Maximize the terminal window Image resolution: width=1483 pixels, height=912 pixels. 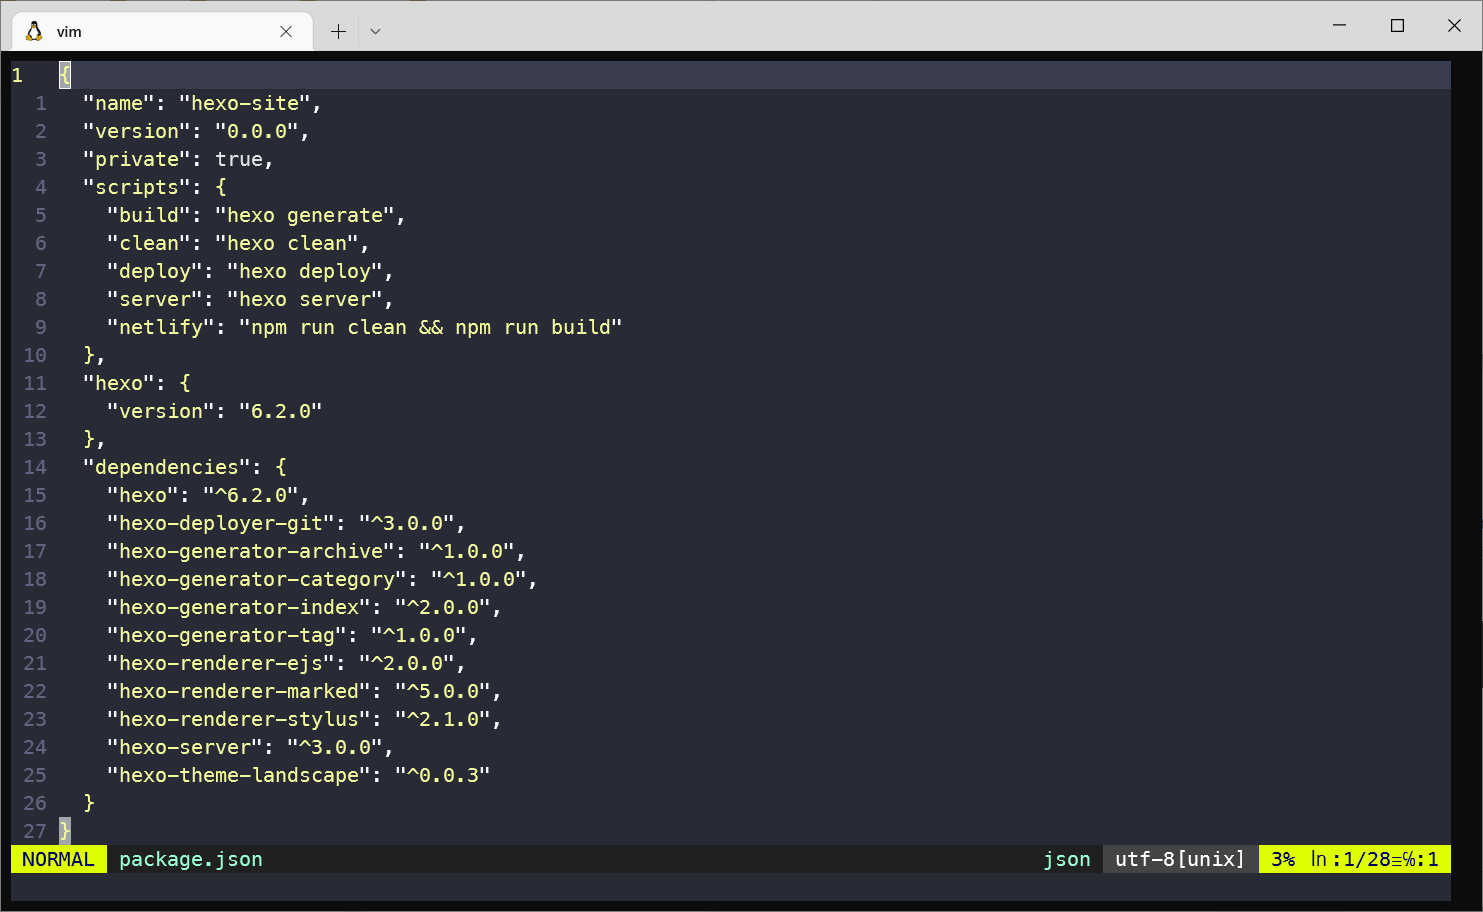tap(1397, 25)
